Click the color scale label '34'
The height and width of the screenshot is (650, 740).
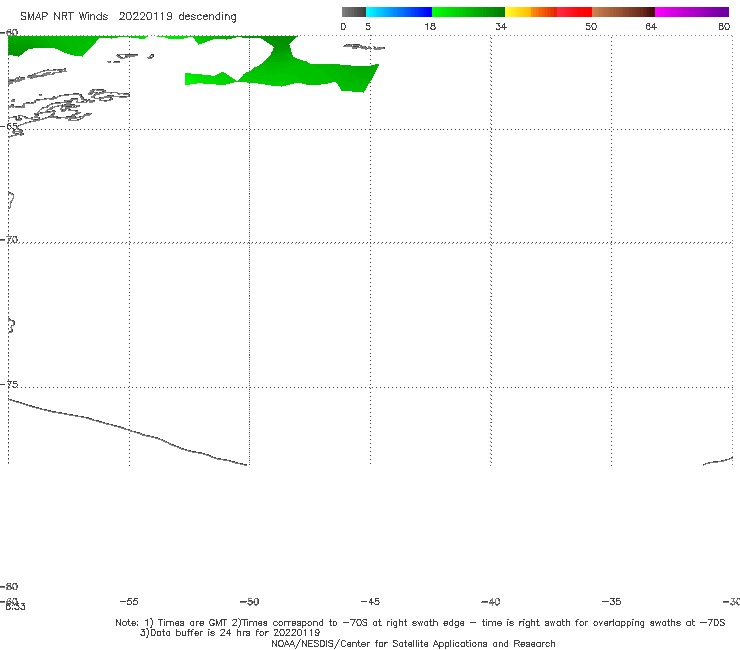501,26
